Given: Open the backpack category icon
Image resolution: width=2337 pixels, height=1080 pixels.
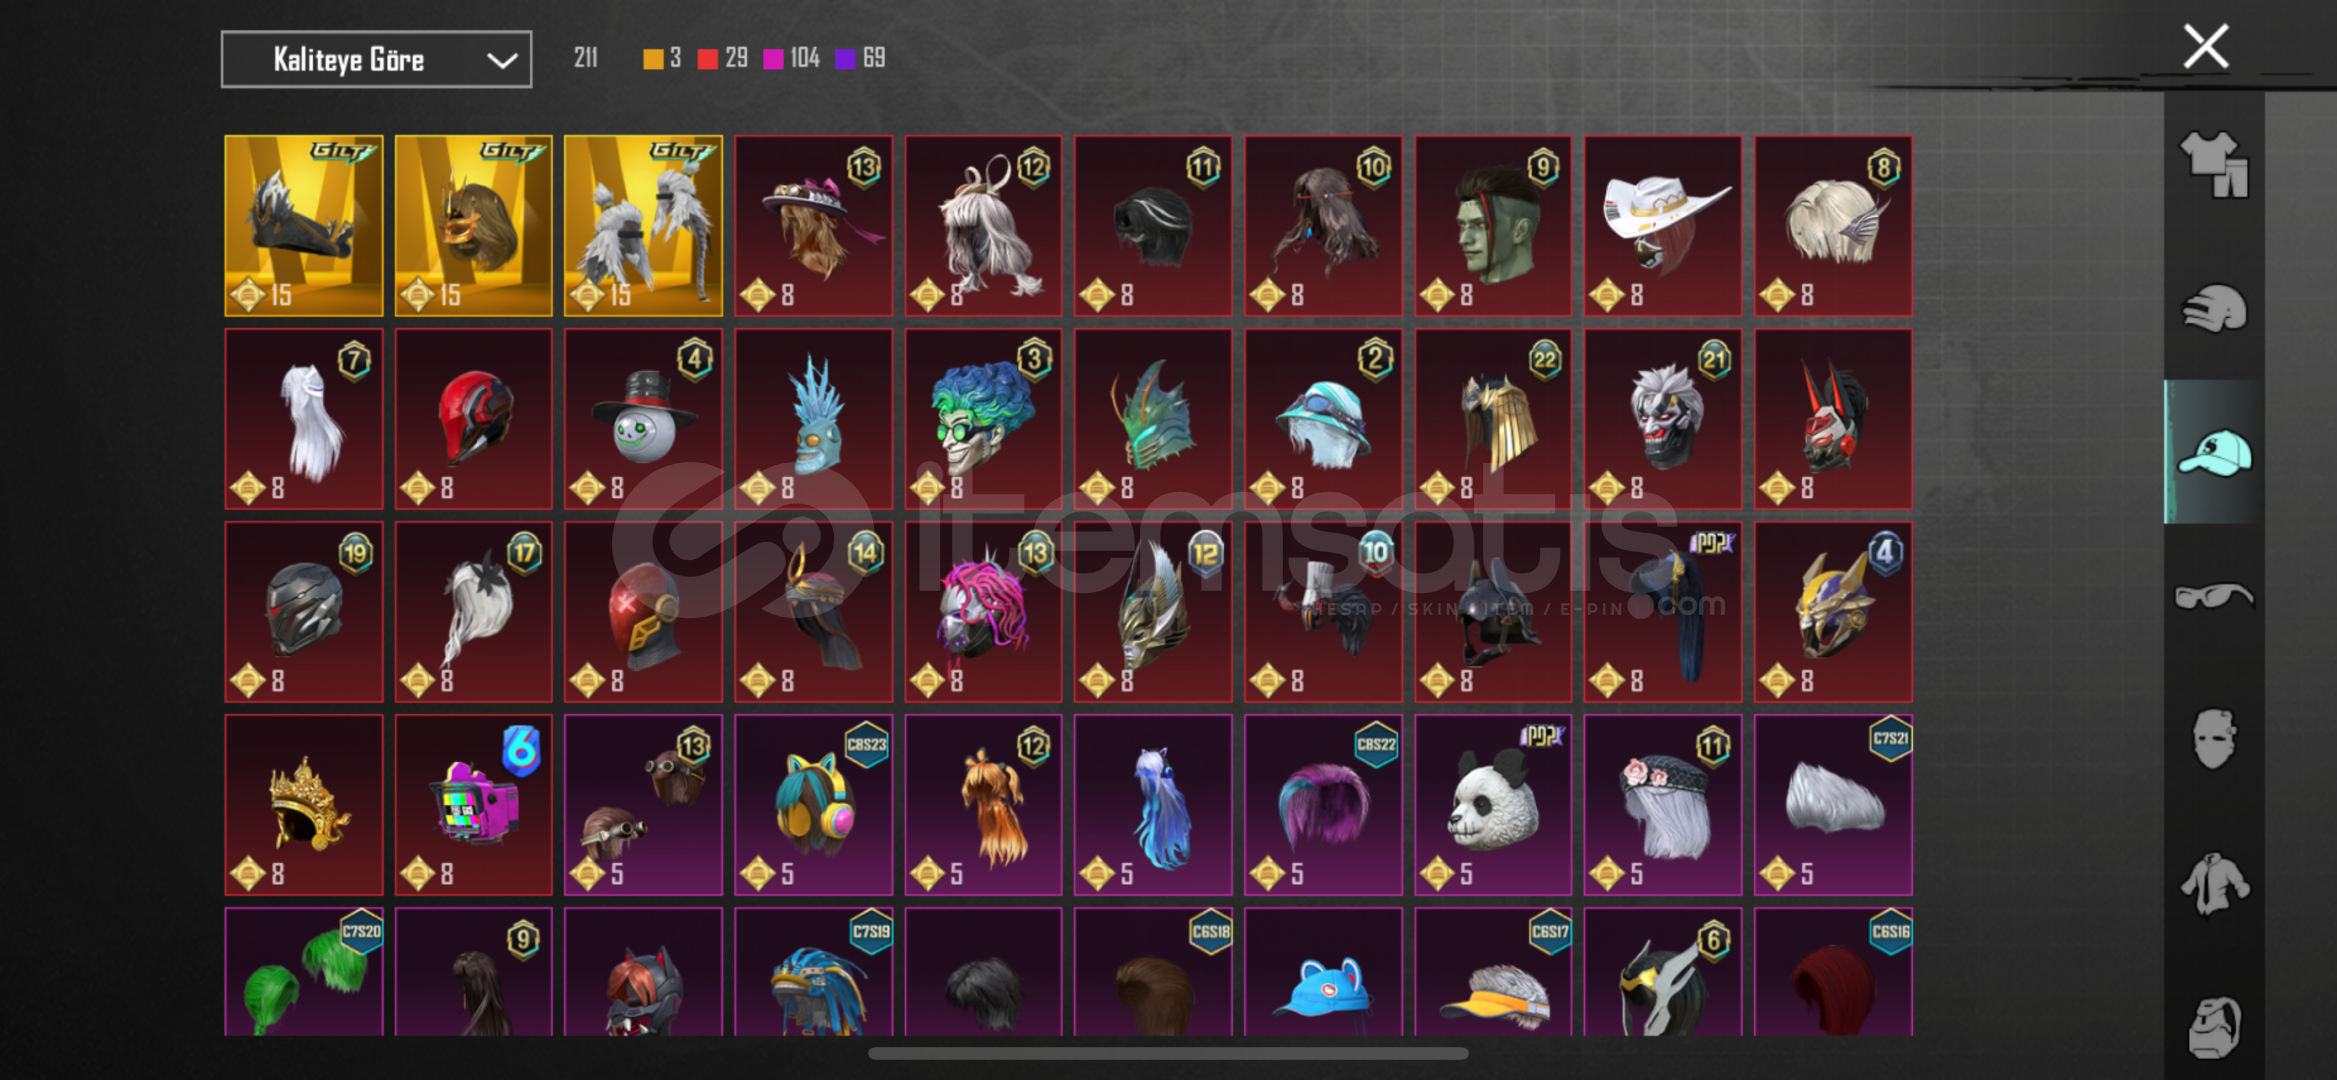Looking at the screenshot, I should (2214, 1027).
